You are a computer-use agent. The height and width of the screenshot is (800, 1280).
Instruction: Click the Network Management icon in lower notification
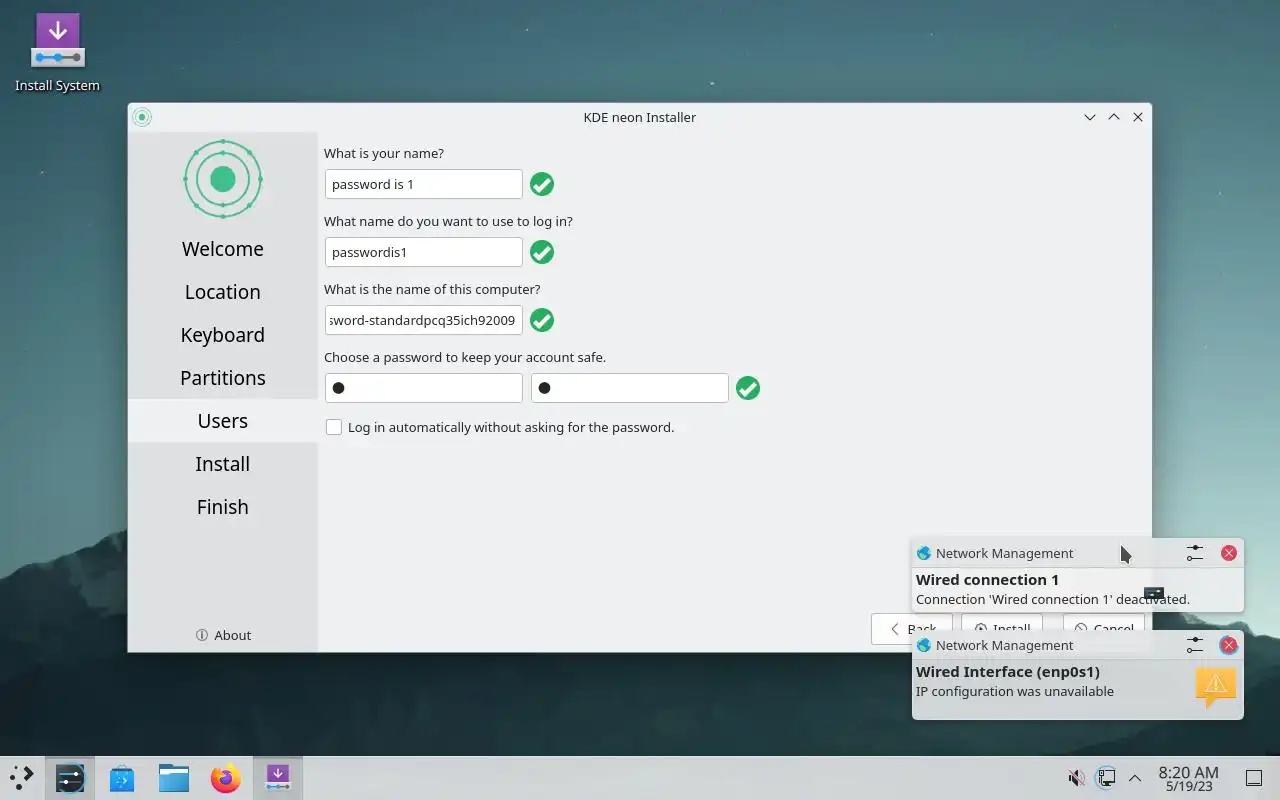[924, 645]
